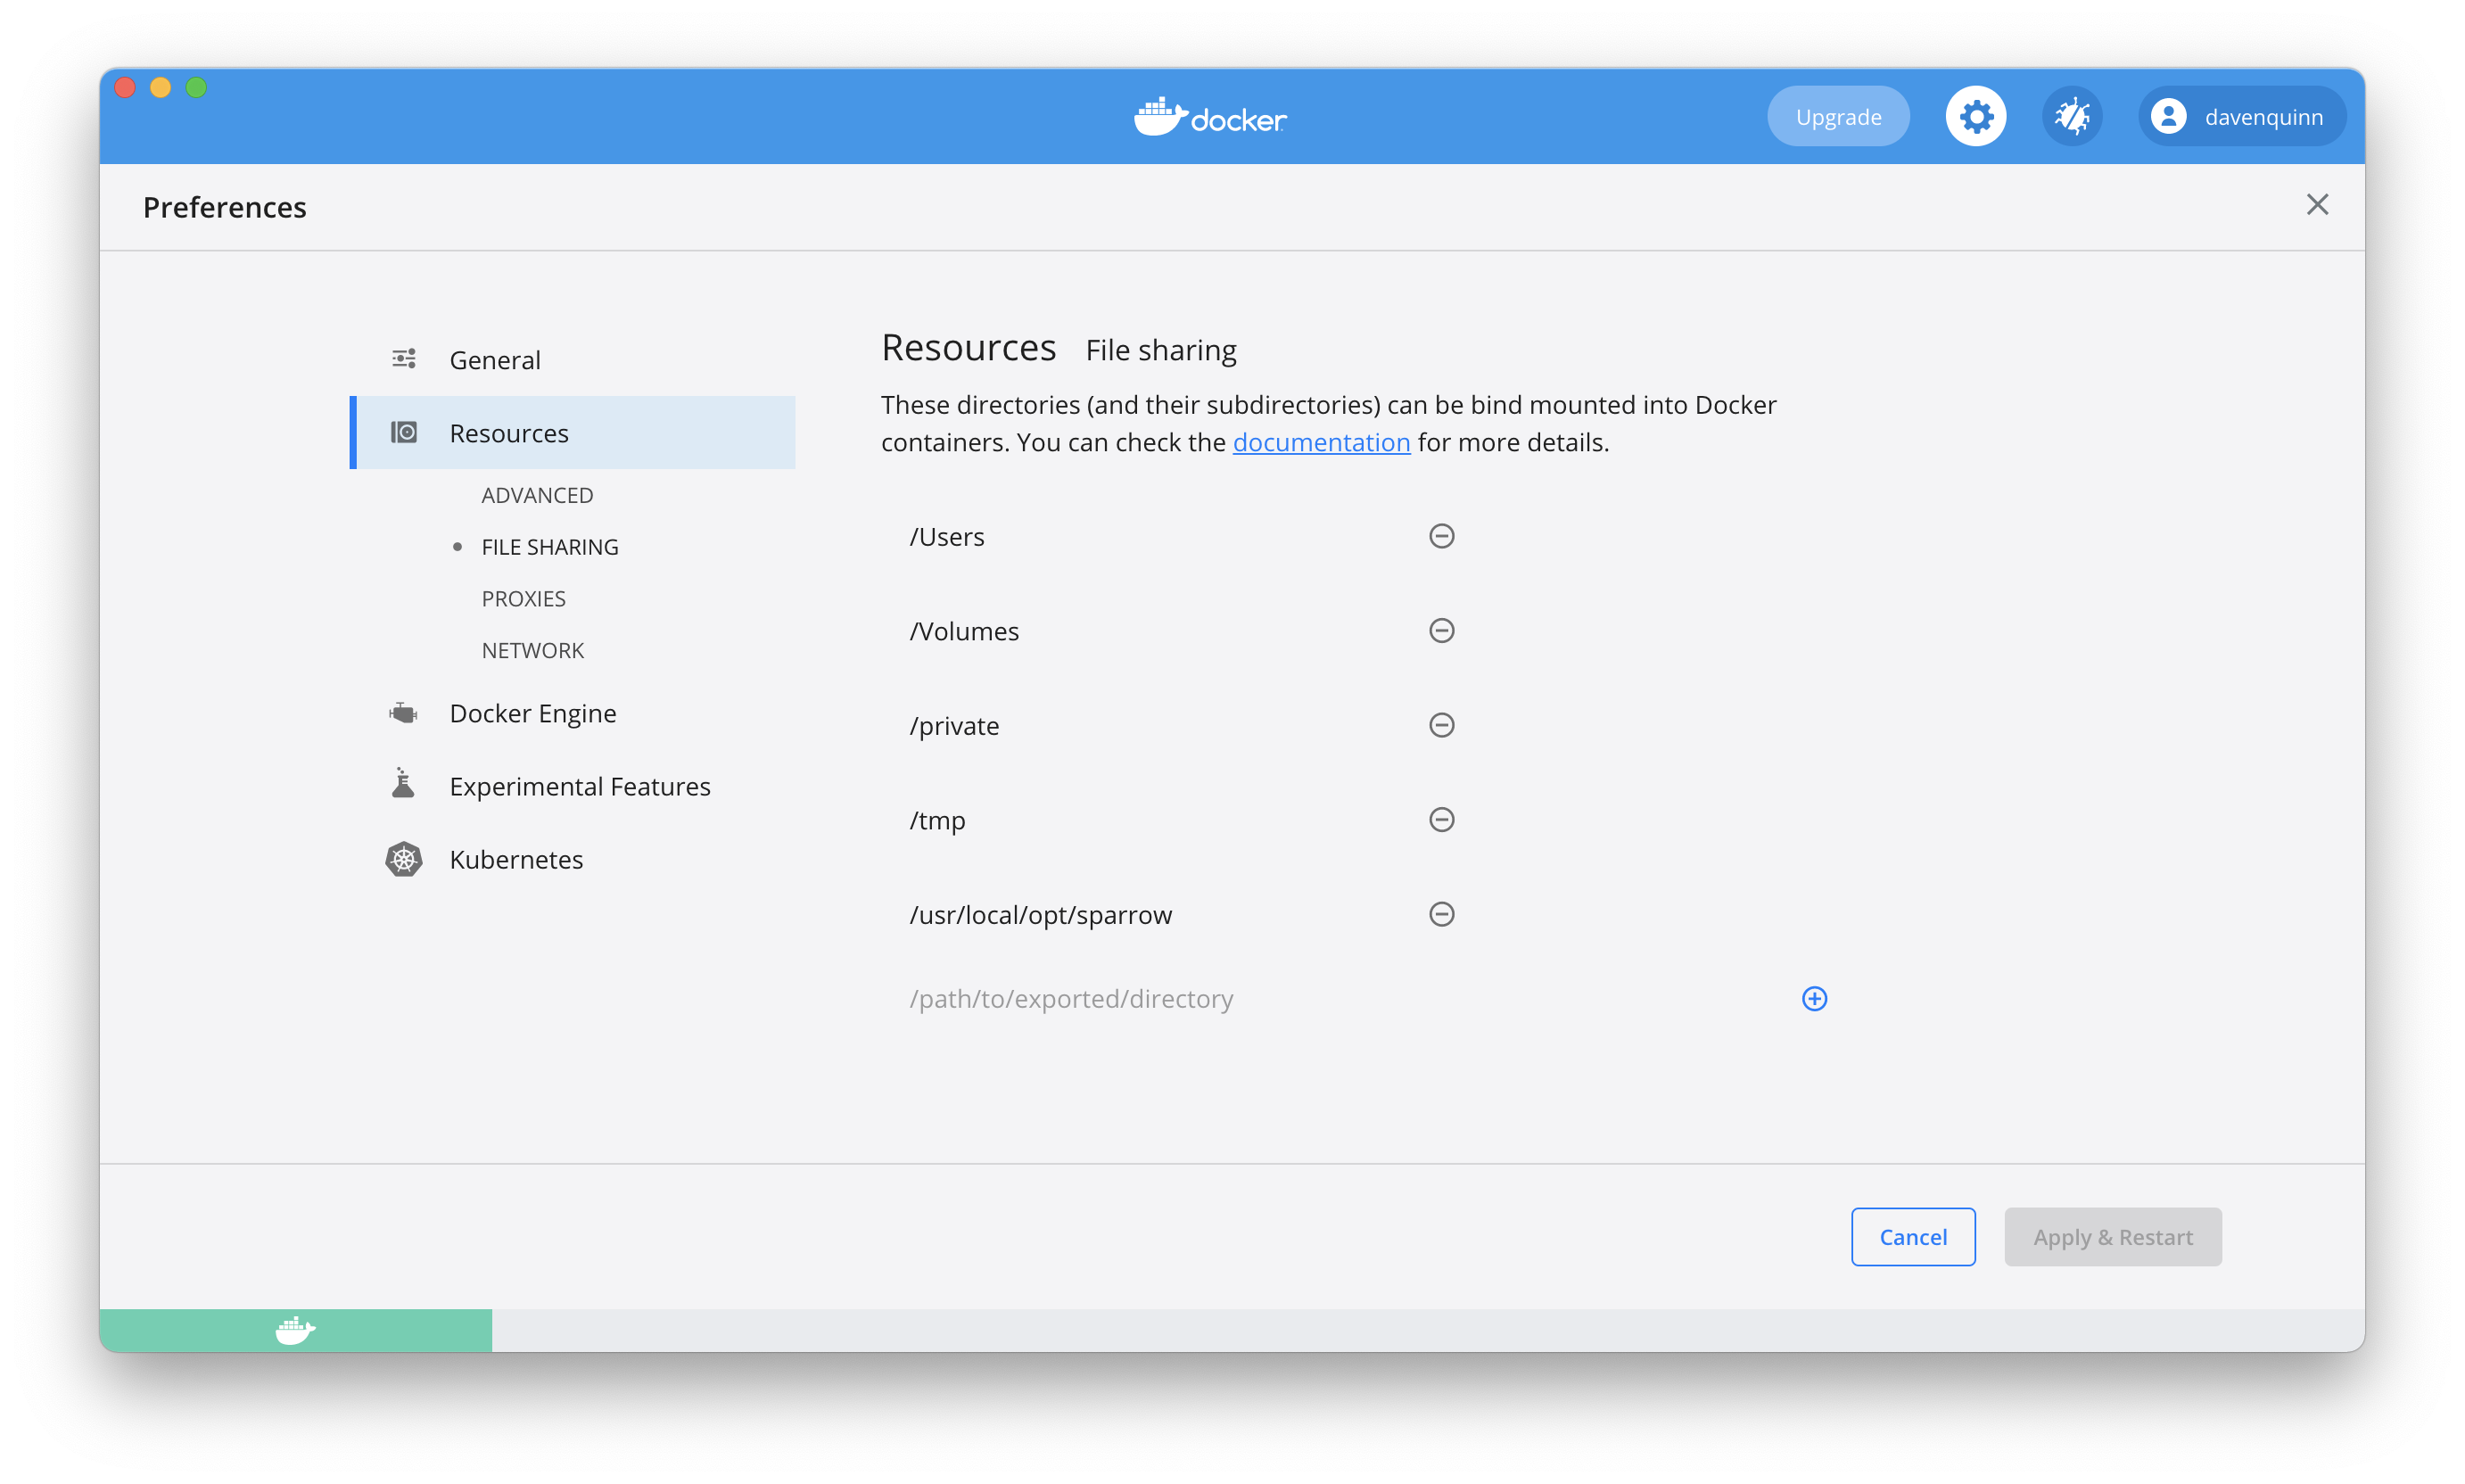The image size is (2465, 1484).
Task: Open settings via the gear icon
Action: [x=1975, y=117]
